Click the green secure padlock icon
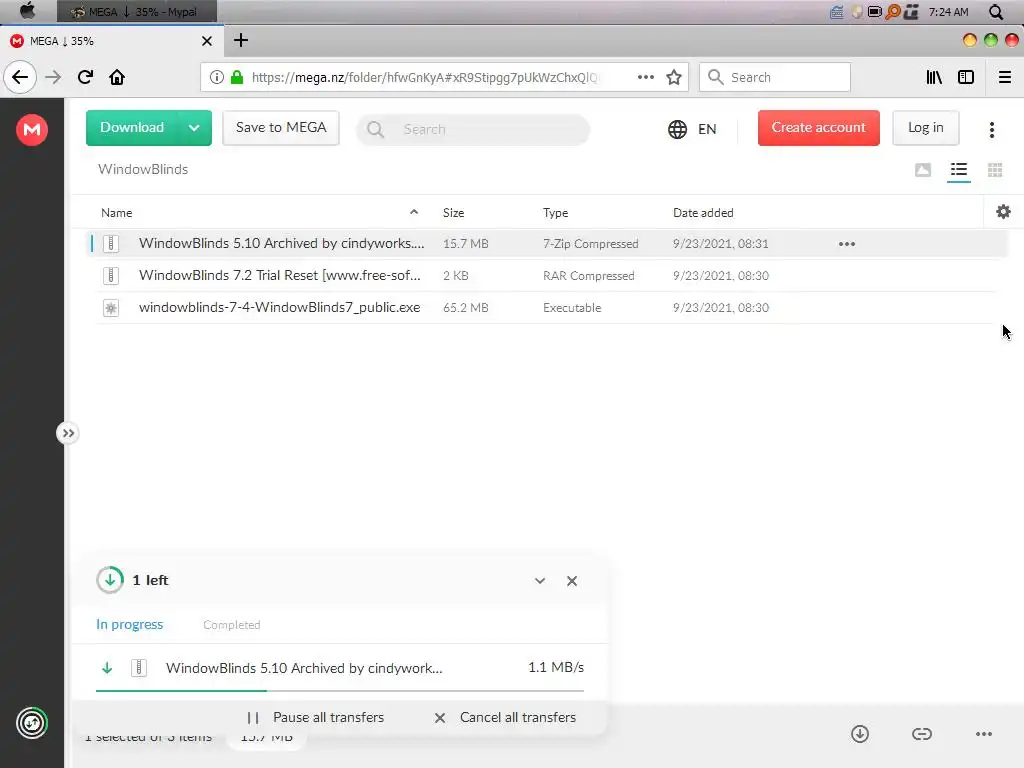The image size is (1024, 768). [237, 77]
